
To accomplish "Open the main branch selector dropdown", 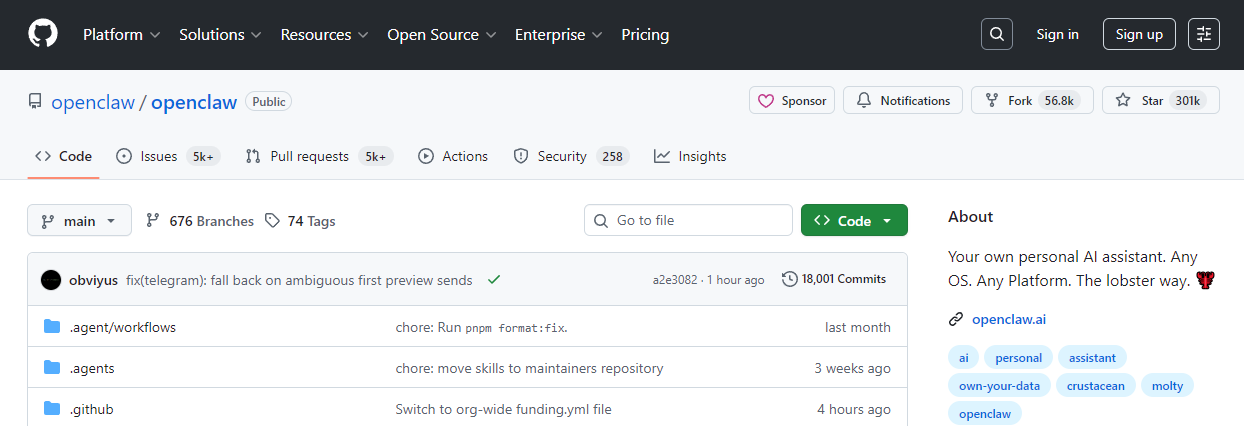I will pos(79,220).
